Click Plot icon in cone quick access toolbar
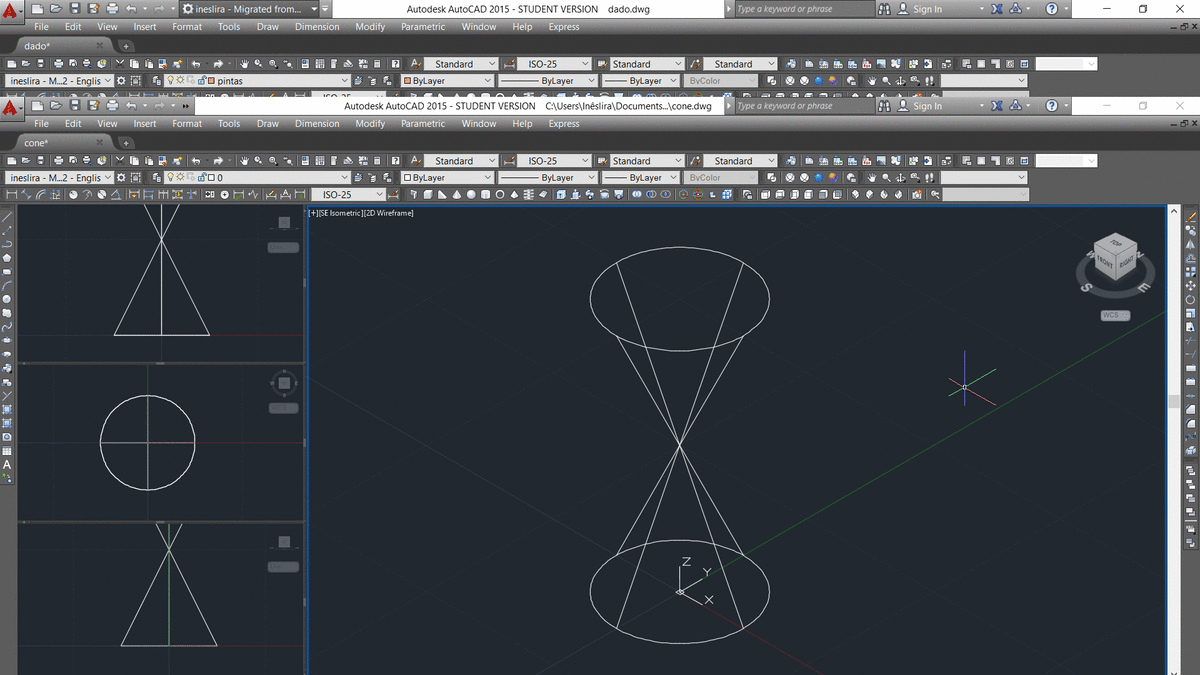 pyautogui.click(x=112, y=106)
